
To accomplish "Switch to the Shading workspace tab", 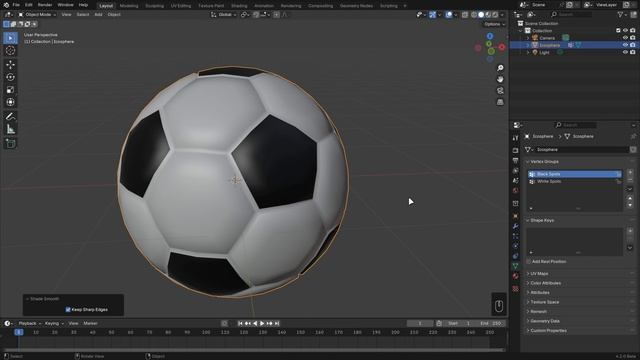I will point(239,6).
